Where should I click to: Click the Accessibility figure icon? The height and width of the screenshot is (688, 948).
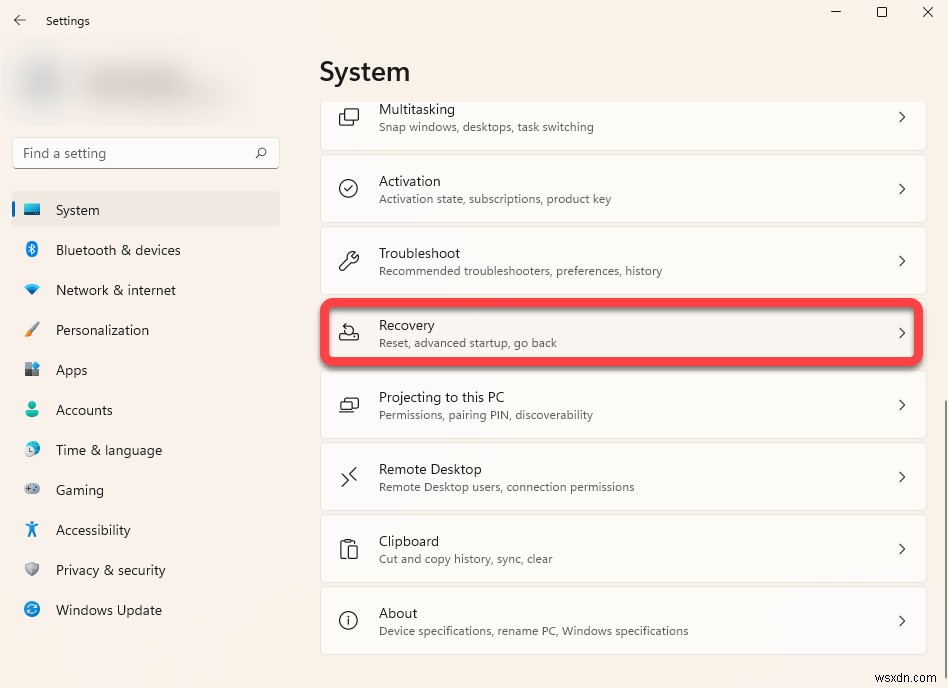[31, 530]
